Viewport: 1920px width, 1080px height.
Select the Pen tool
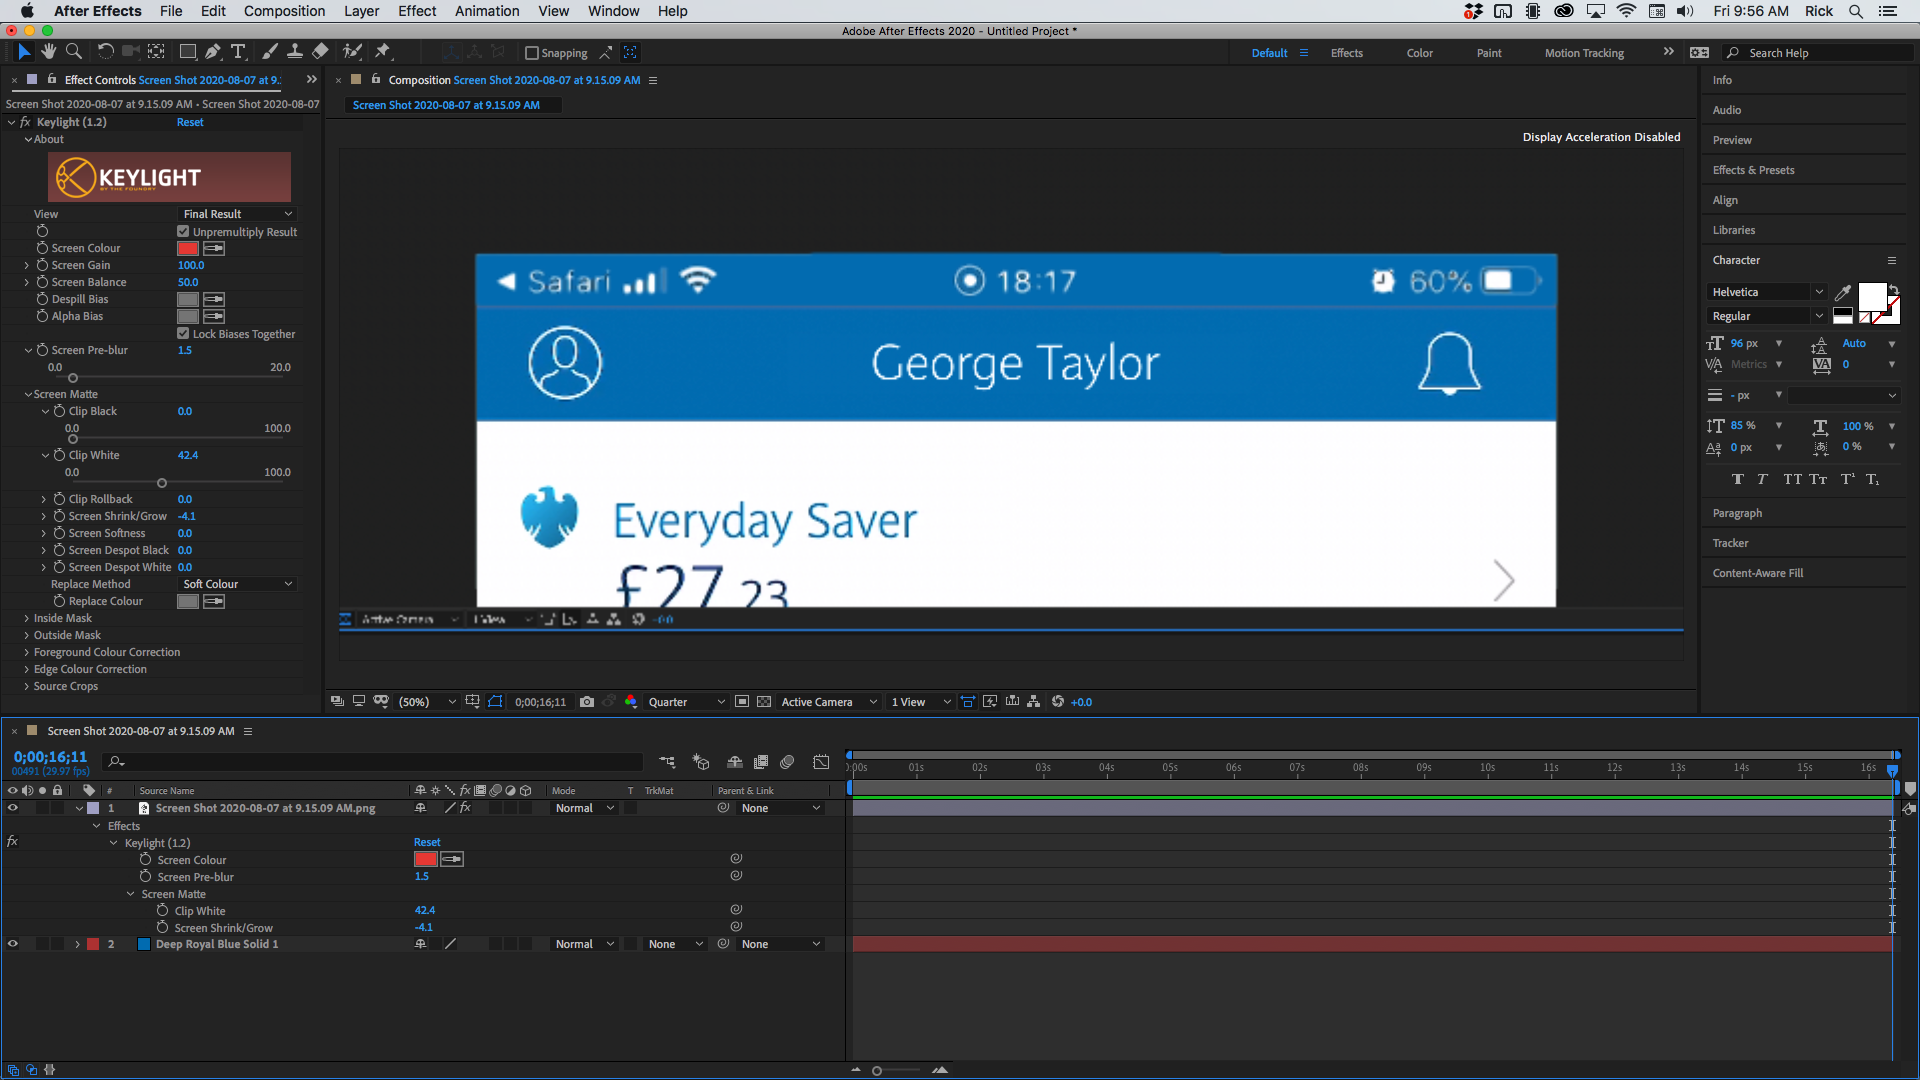click(213, 51)
